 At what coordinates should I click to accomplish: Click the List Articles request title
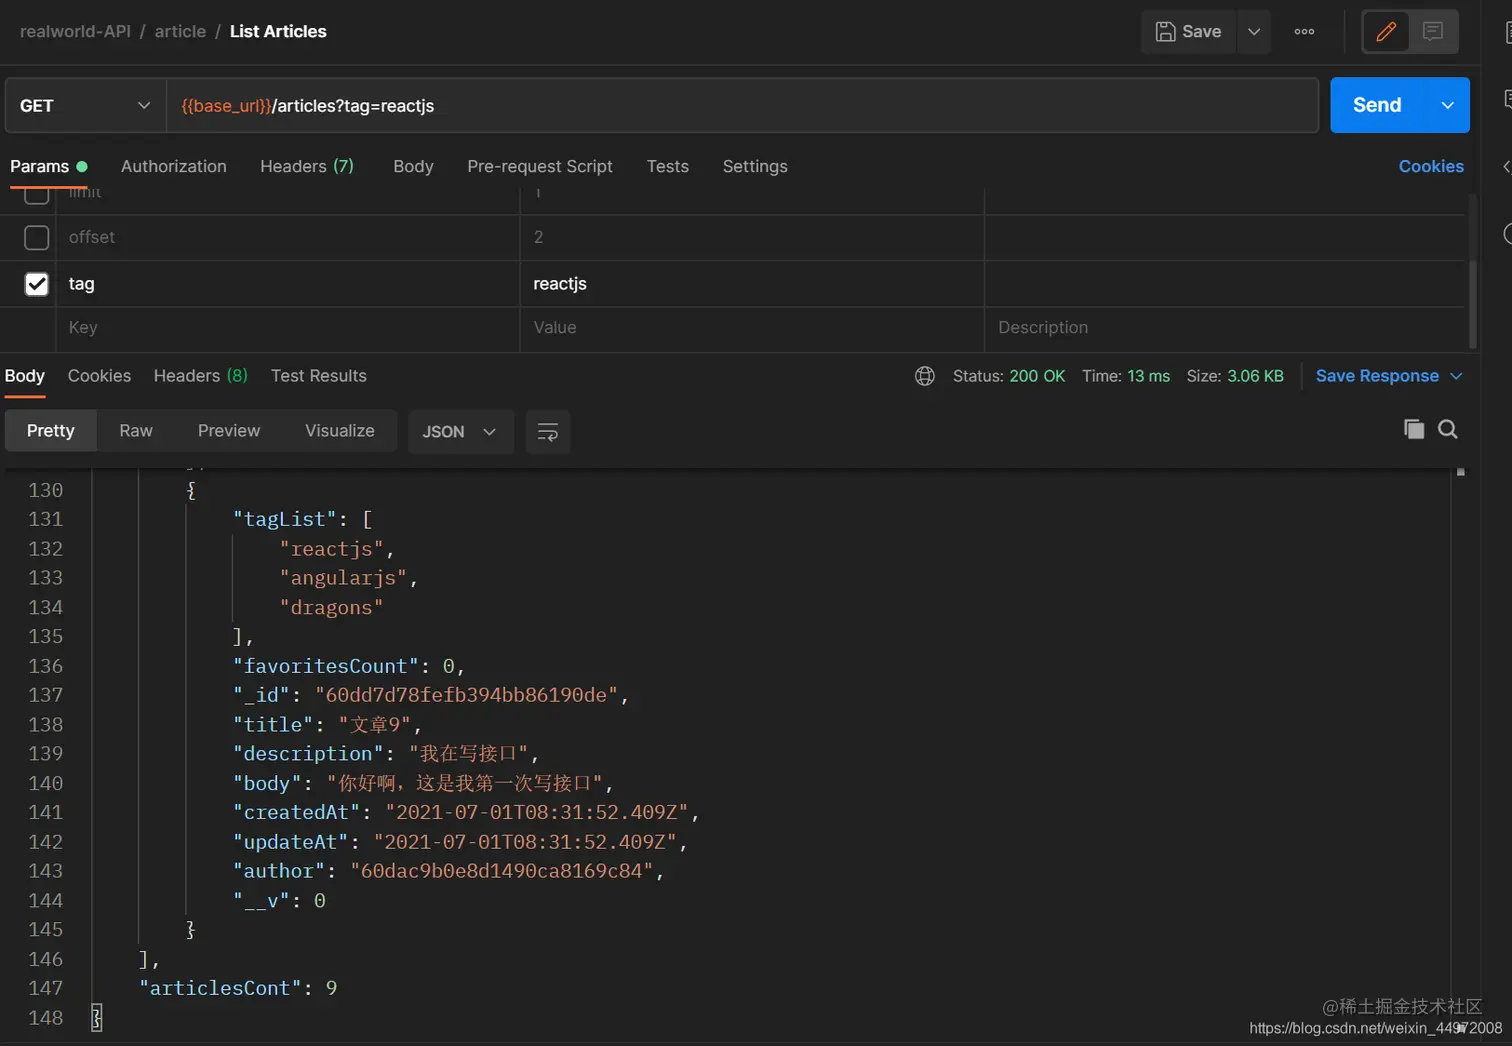tap(278, 32)
